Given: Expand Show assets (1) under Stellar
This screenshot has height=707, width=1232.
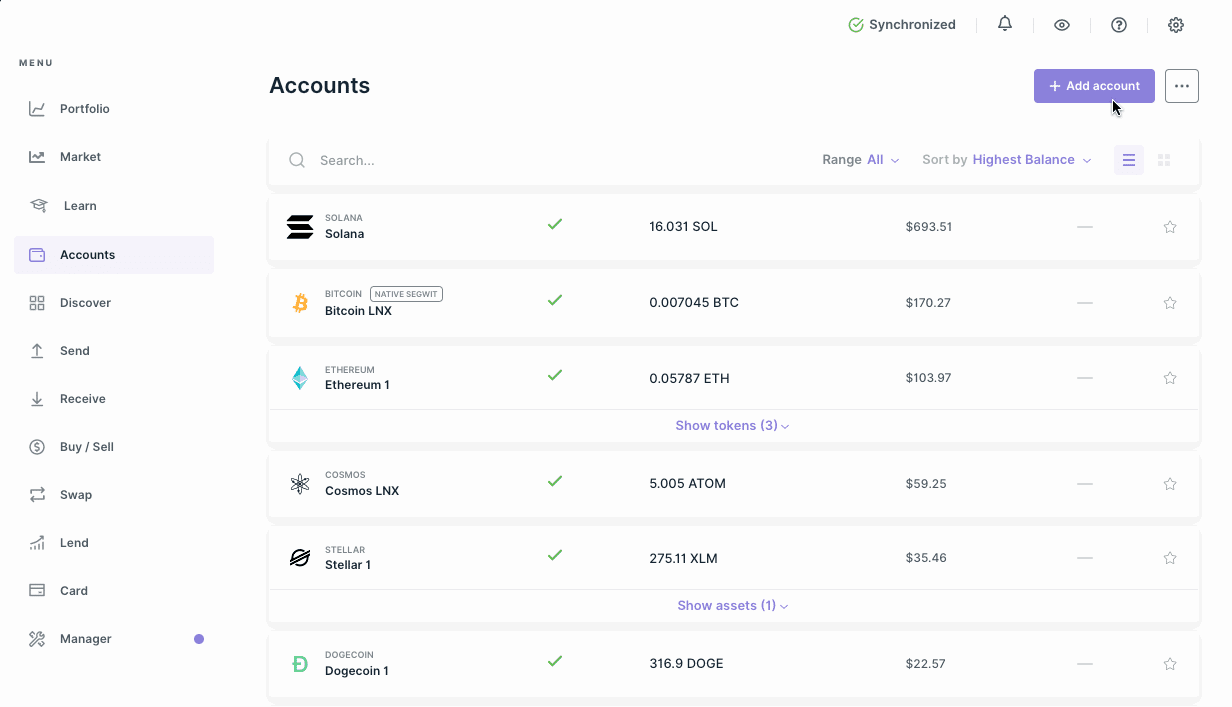Looking at the screenshot, I should (x=732, y=606).
